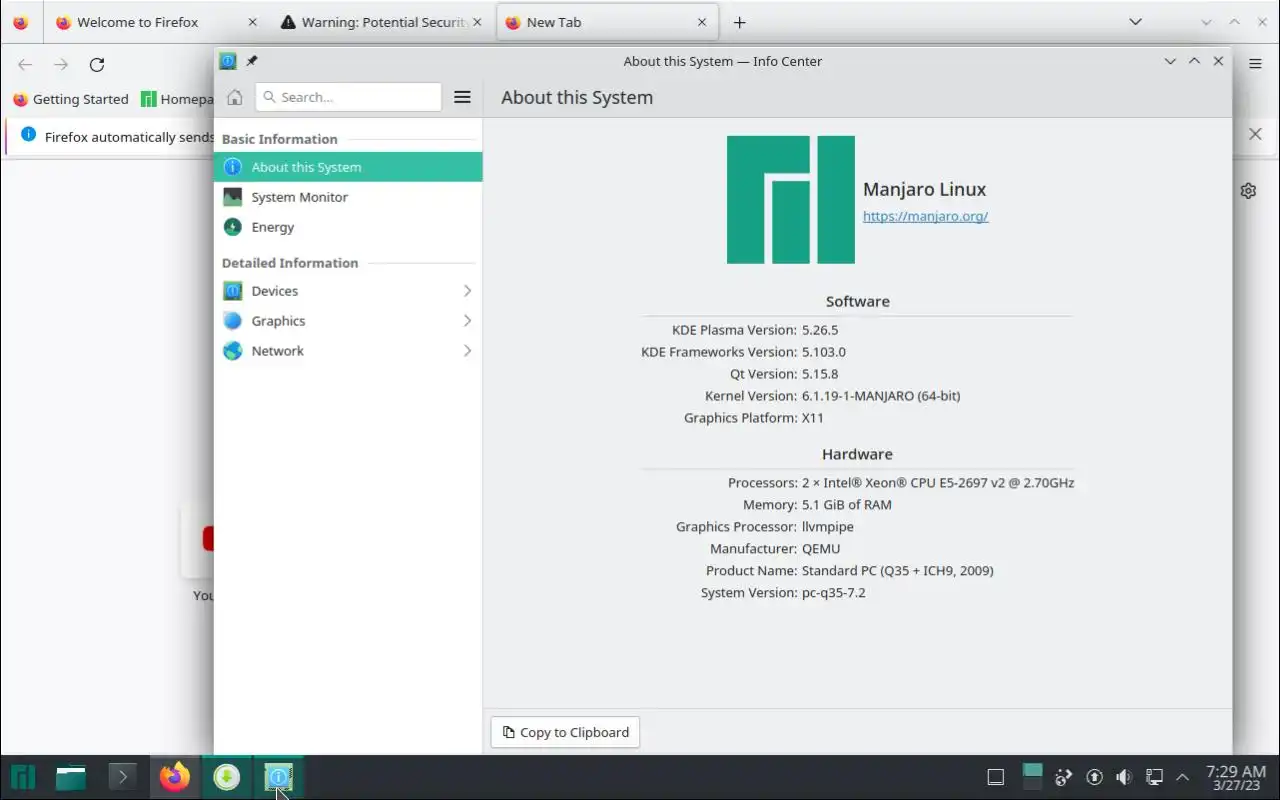Click the Info Center window app icon
The width and height of the screenshot is (1280, 800).
click(228, 61)
